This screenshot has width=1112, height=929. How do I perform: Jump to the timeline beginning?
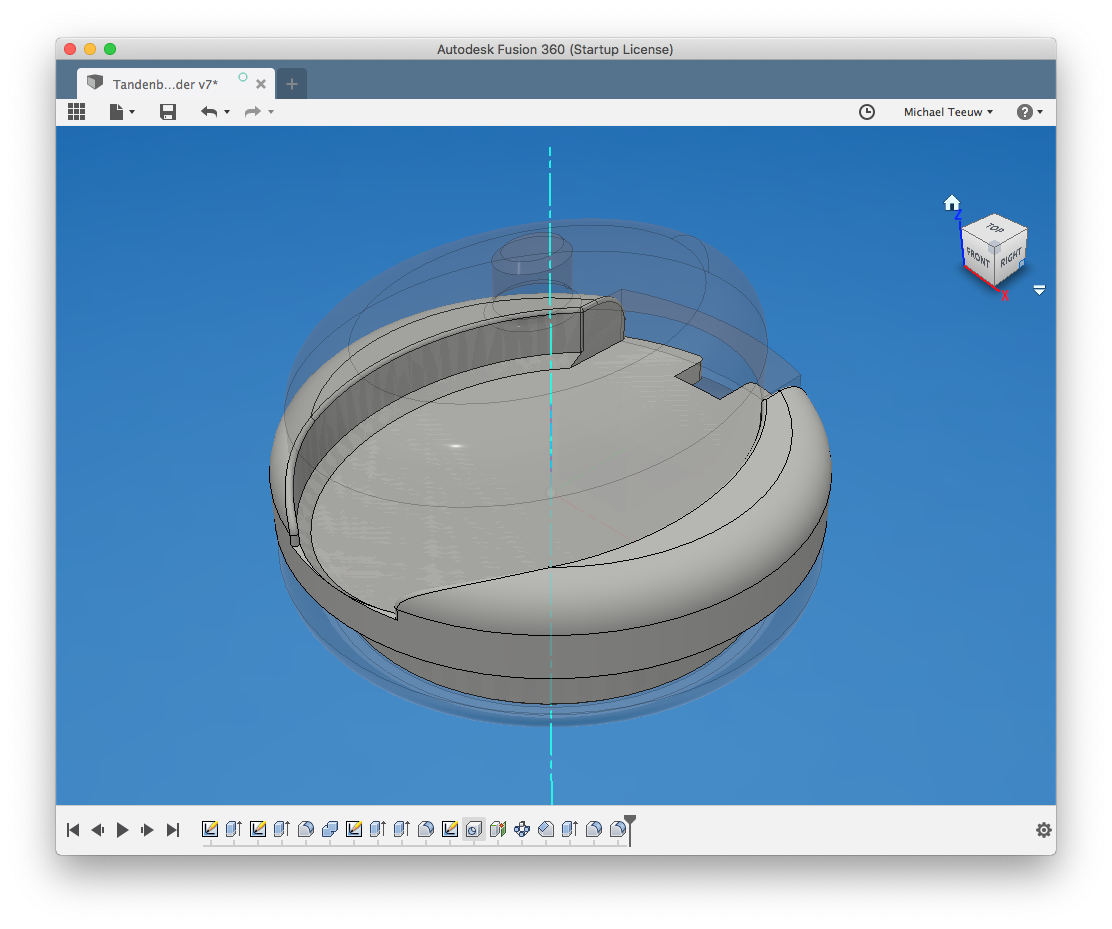[x=73, y=830]
